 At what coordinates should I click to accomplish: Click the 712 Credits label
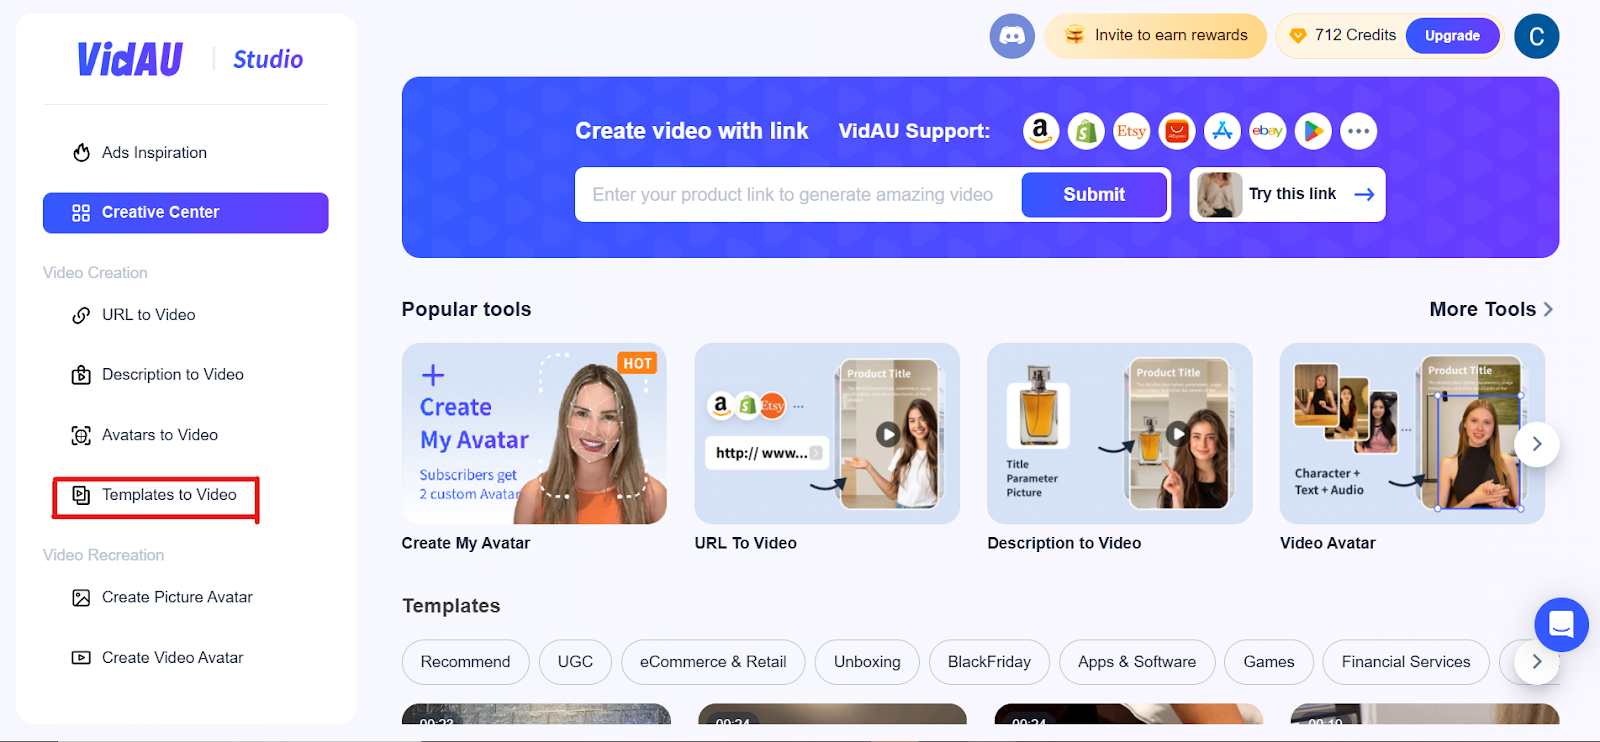(1355, 35)
